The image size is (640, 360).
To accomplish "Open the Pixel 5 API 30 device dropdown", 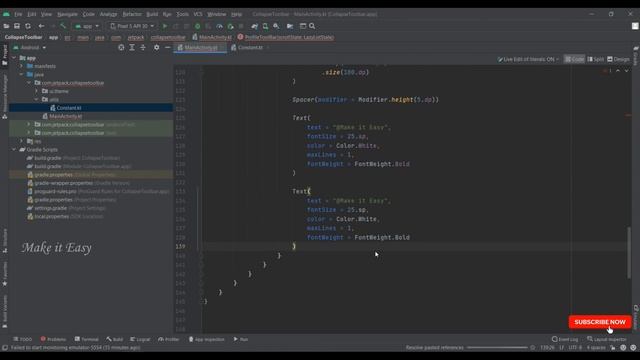I will click(x=132, y=26).
